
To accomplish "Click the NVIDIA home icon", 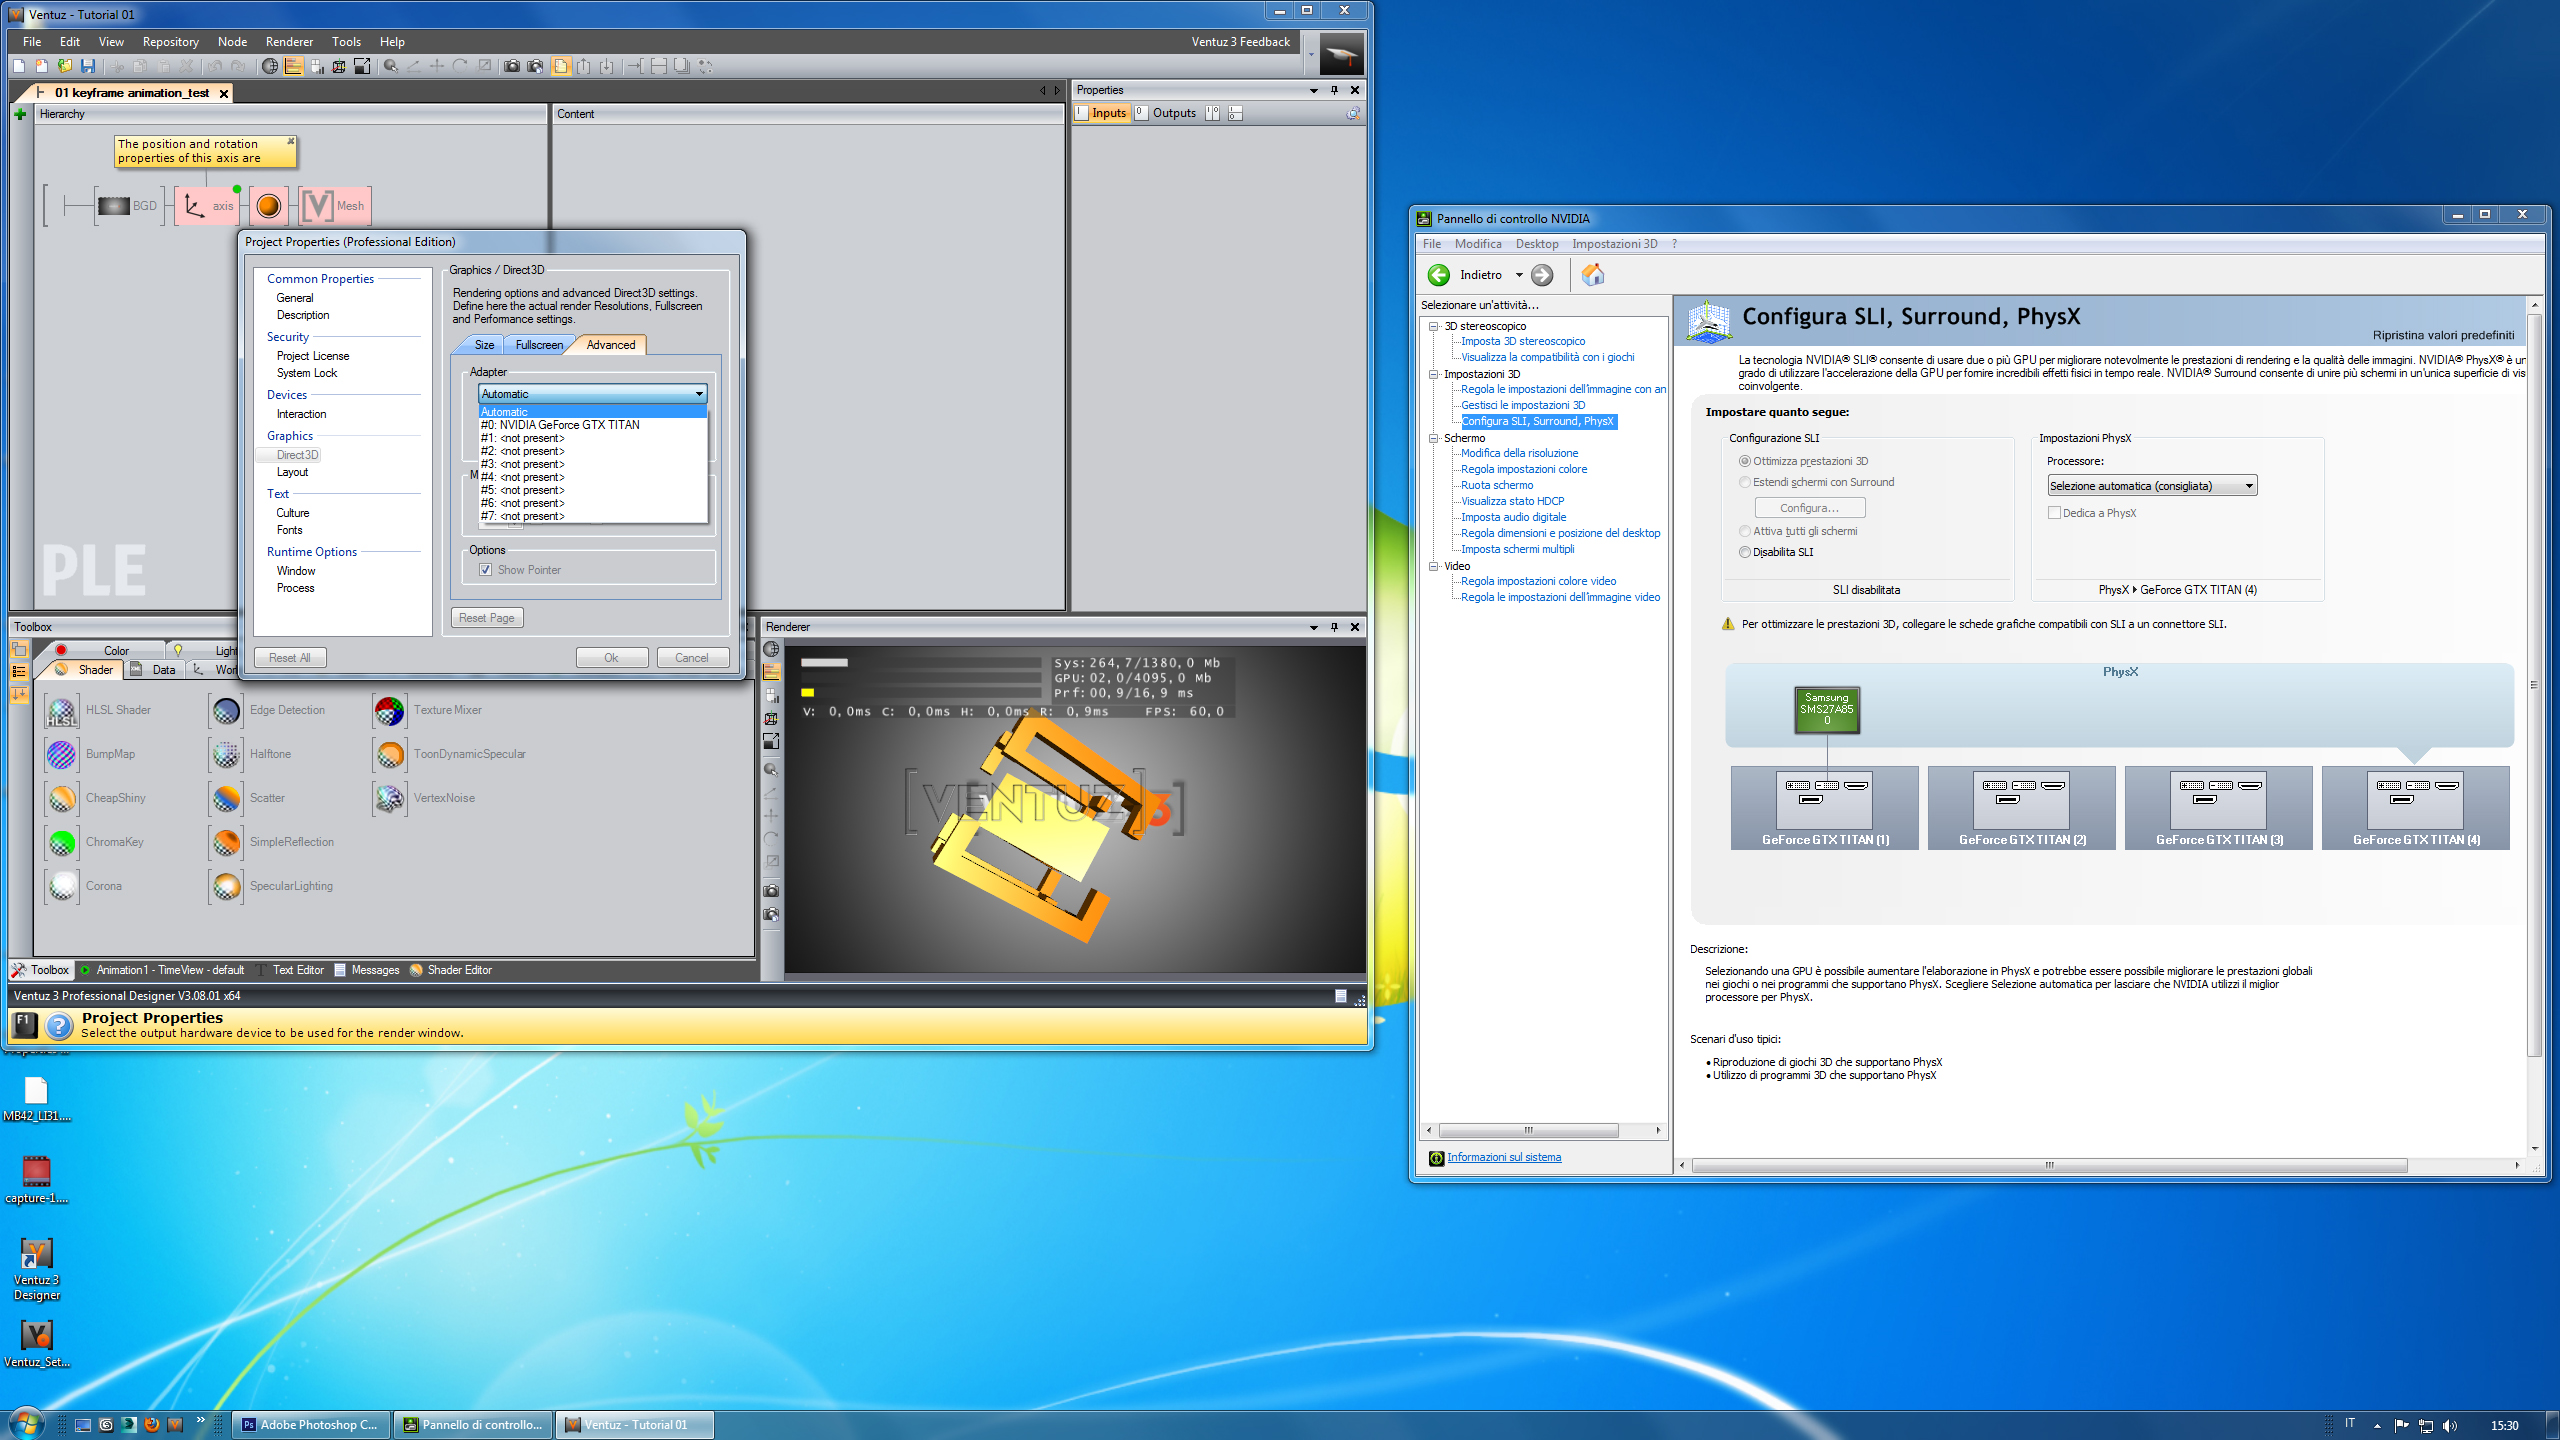I will pyautogui.click(x=1593, y=275).
